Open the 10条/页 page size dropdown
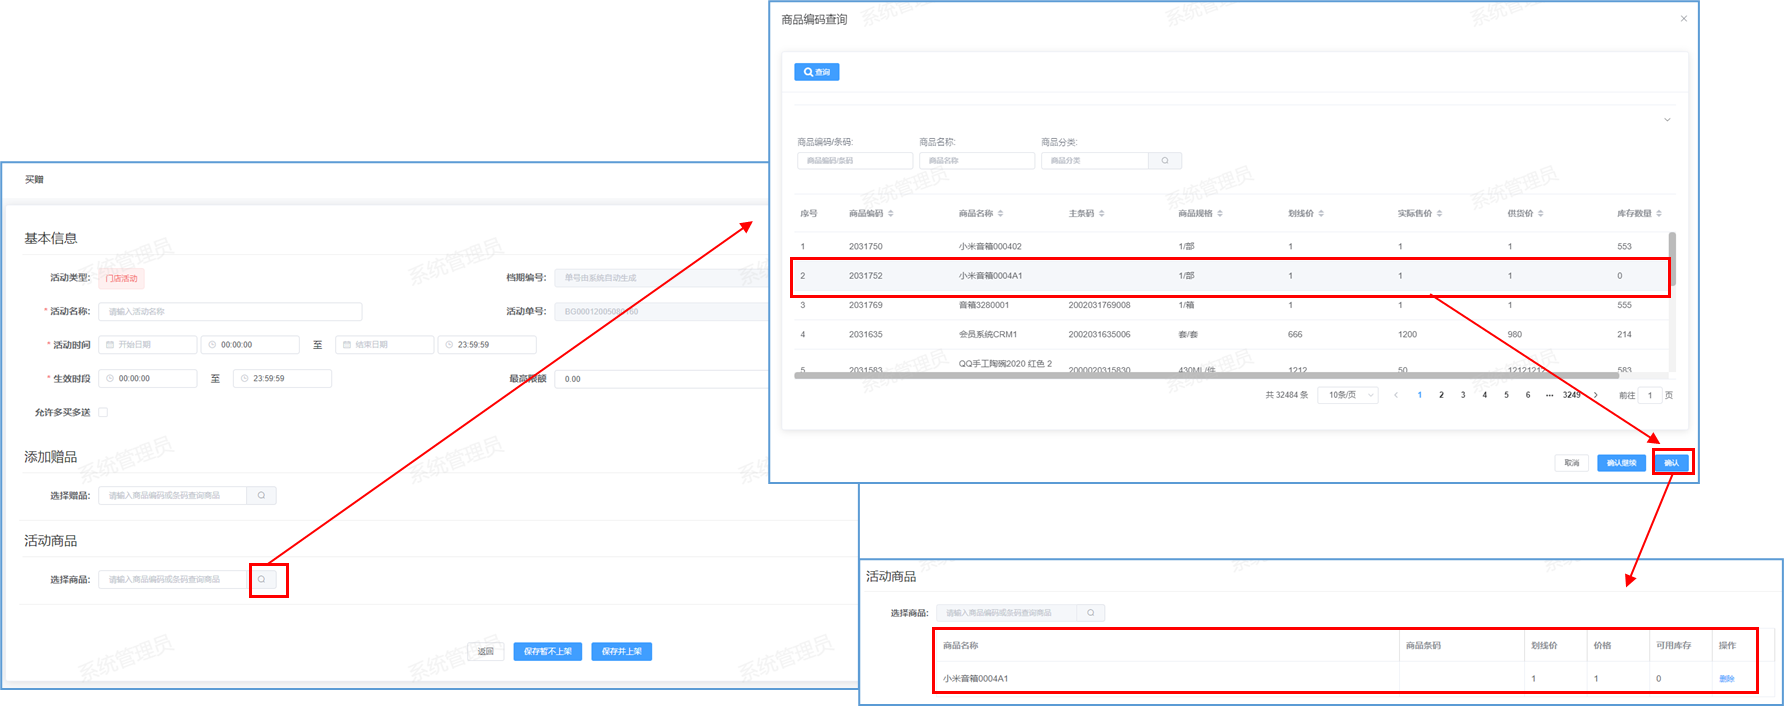The height and width of the screenshot is (706, 1784). coord(1348,395)
